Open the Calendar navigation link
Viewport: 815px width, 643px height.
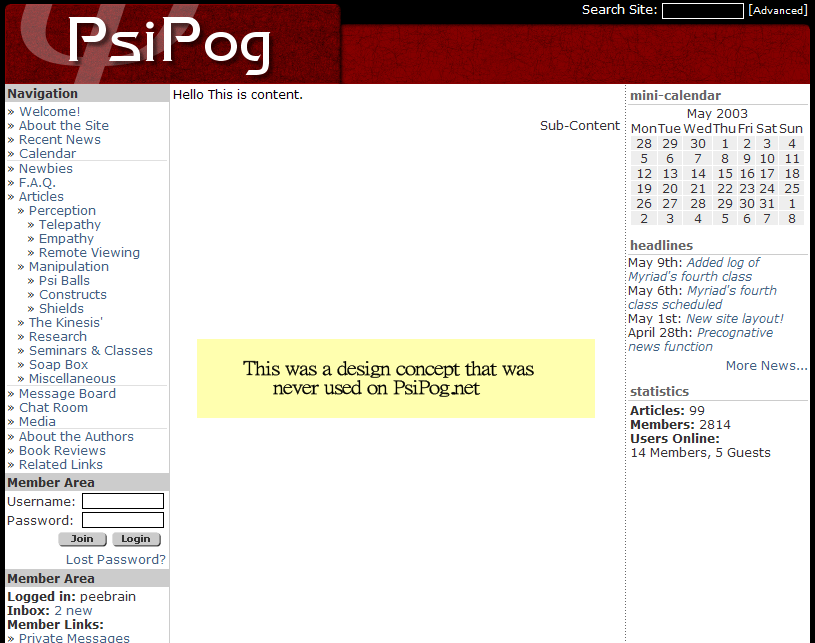point(47,154)
